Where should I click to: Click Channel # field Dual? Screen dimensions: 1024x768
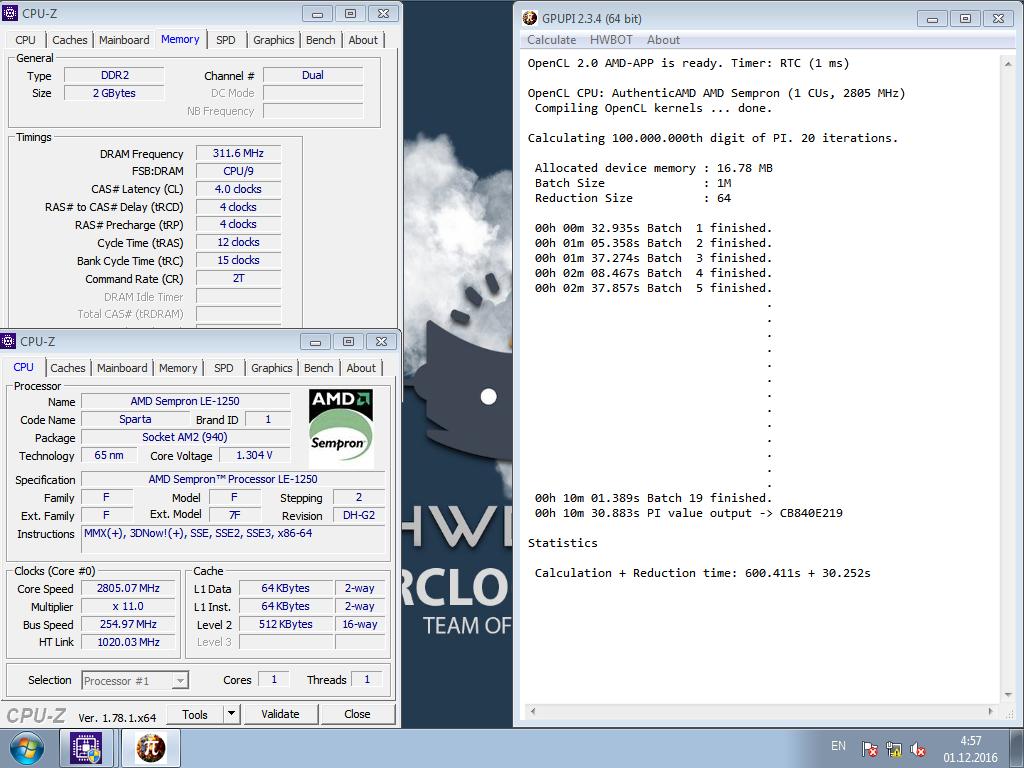click(x=313, y=75)
